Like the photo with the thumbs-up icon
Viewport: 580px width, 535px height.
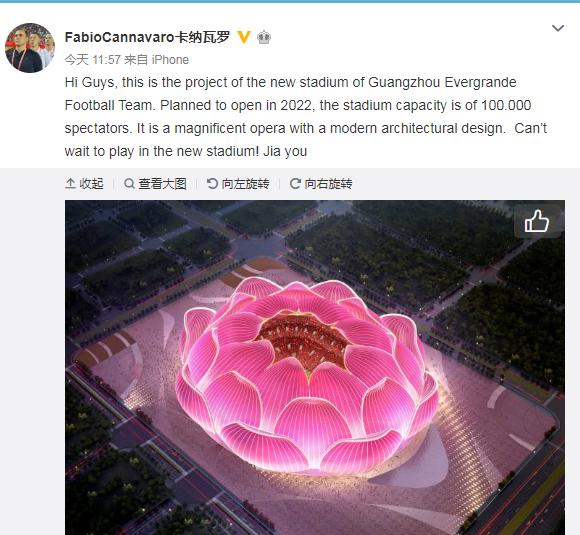click(x=537, y=221)
